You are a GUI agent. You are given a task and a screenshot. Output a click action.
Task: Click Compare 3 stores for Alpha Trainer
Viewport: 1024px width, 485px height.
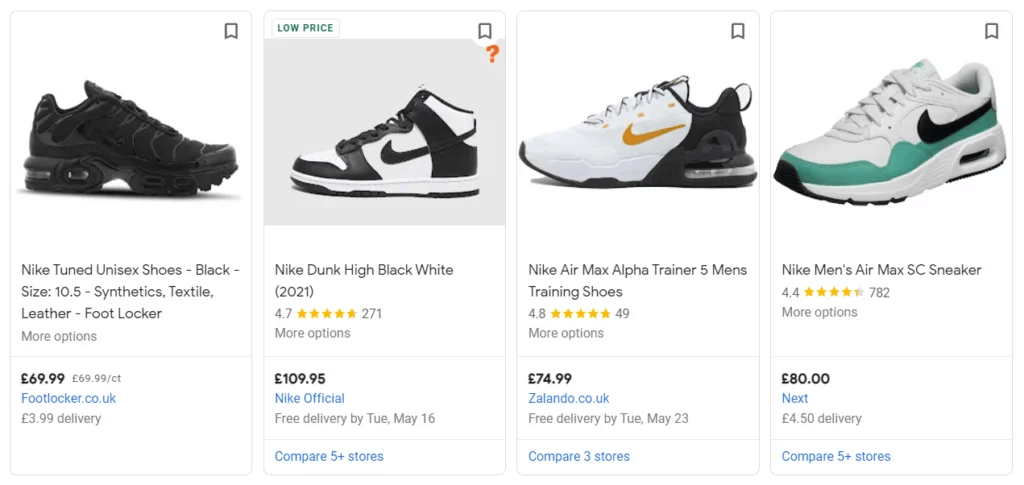(579, 456)
